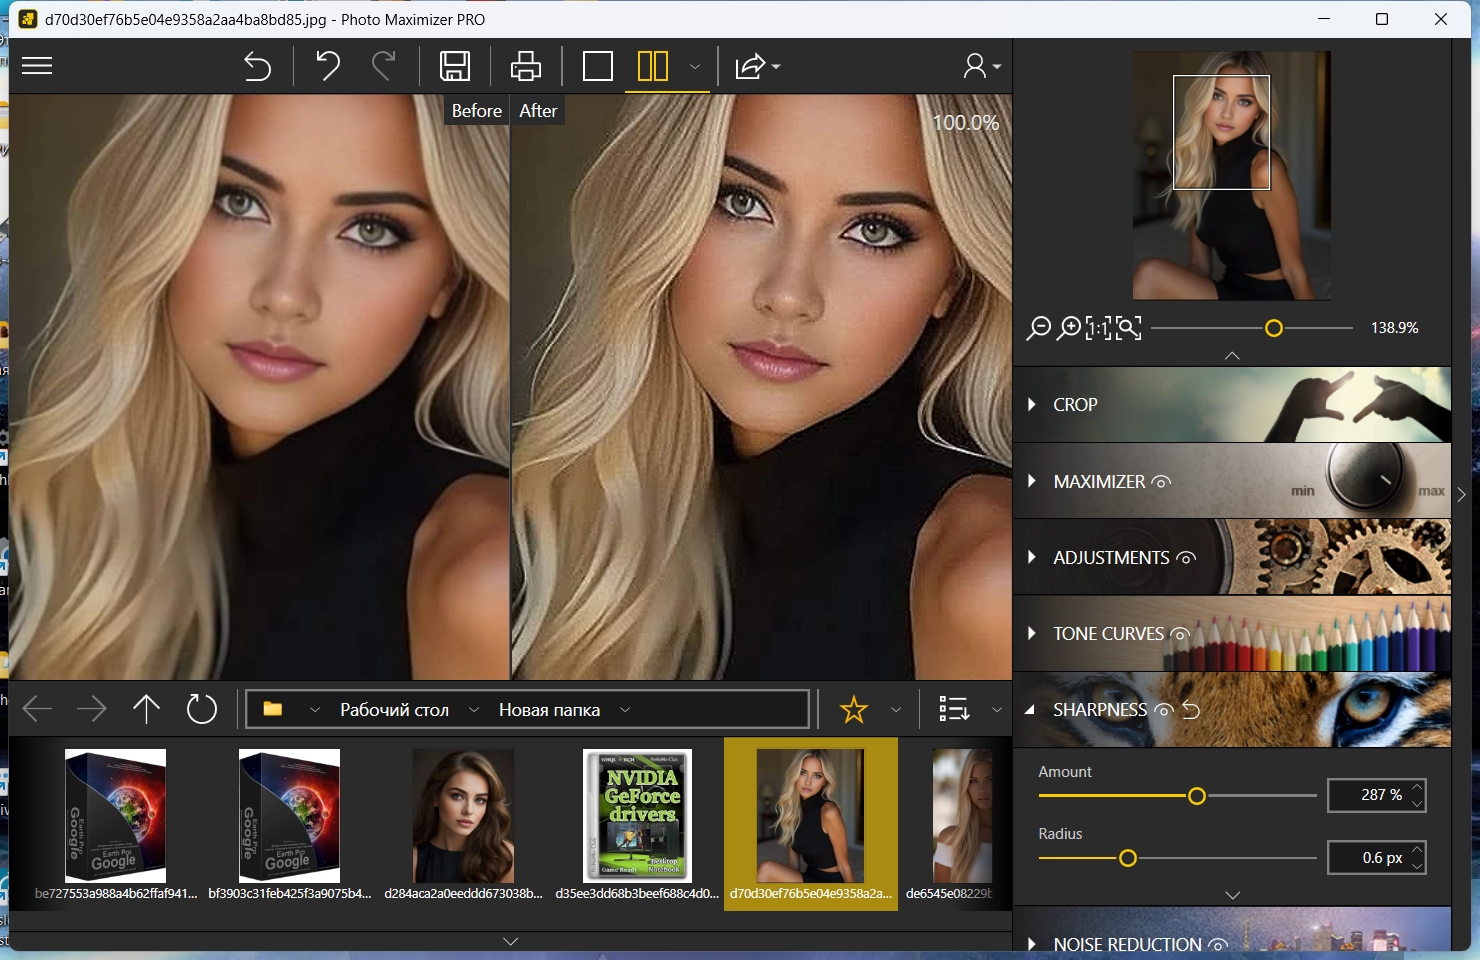Click the print icon

(x=525, y=66)
